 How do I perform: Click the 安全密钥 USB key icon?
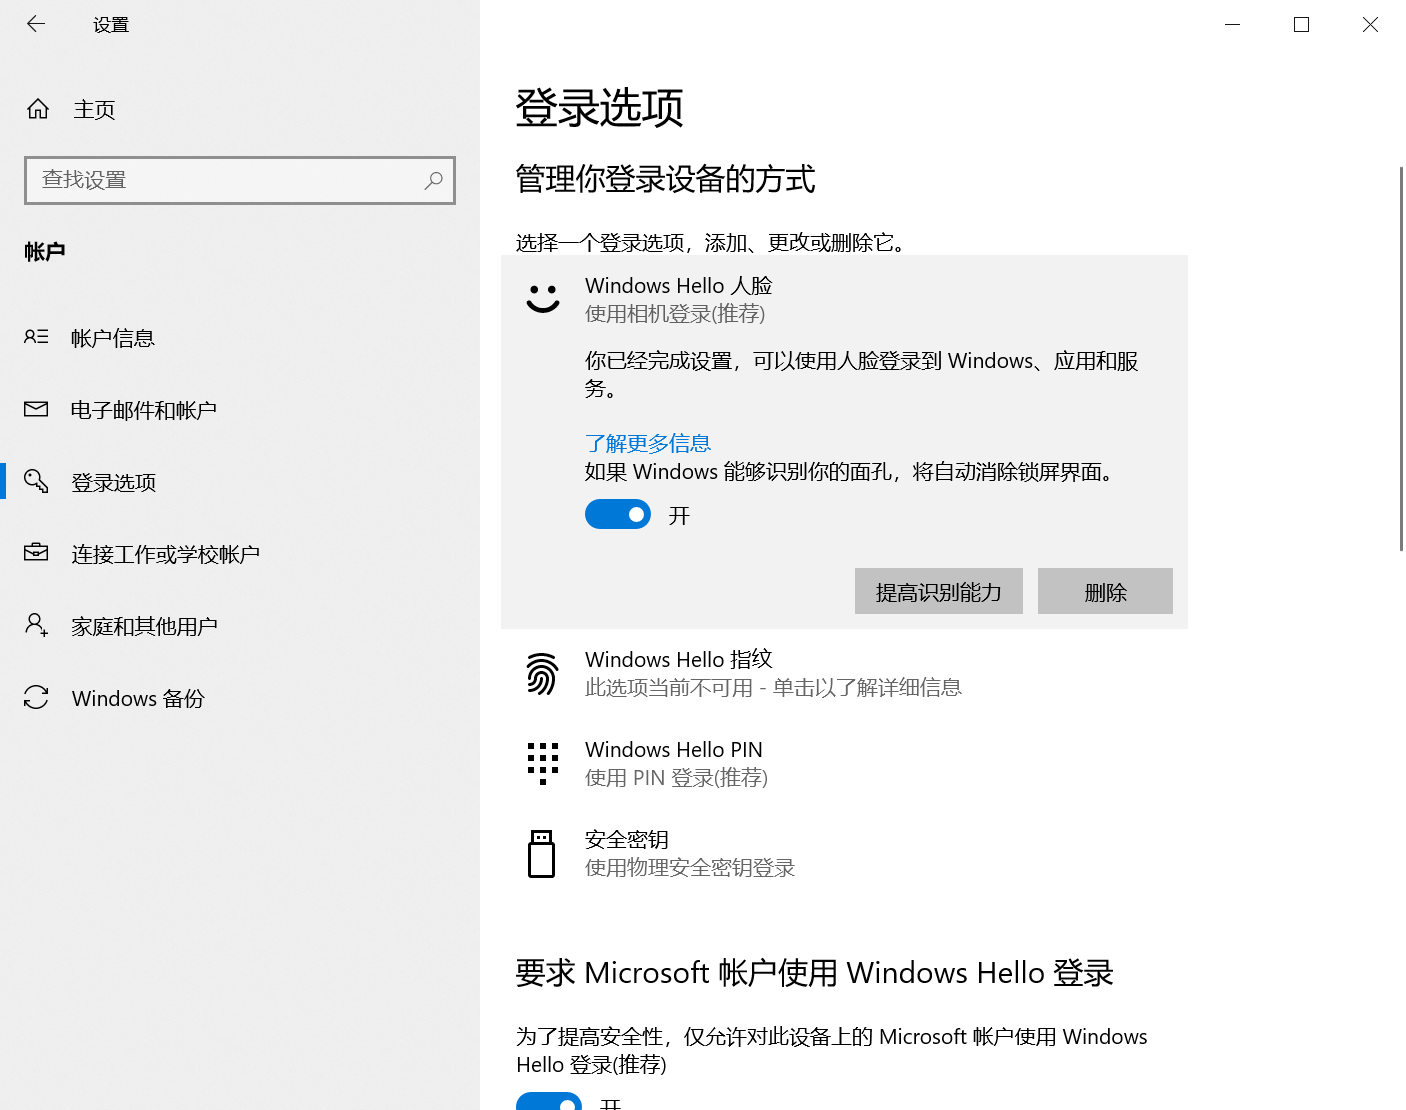(542, 853)
